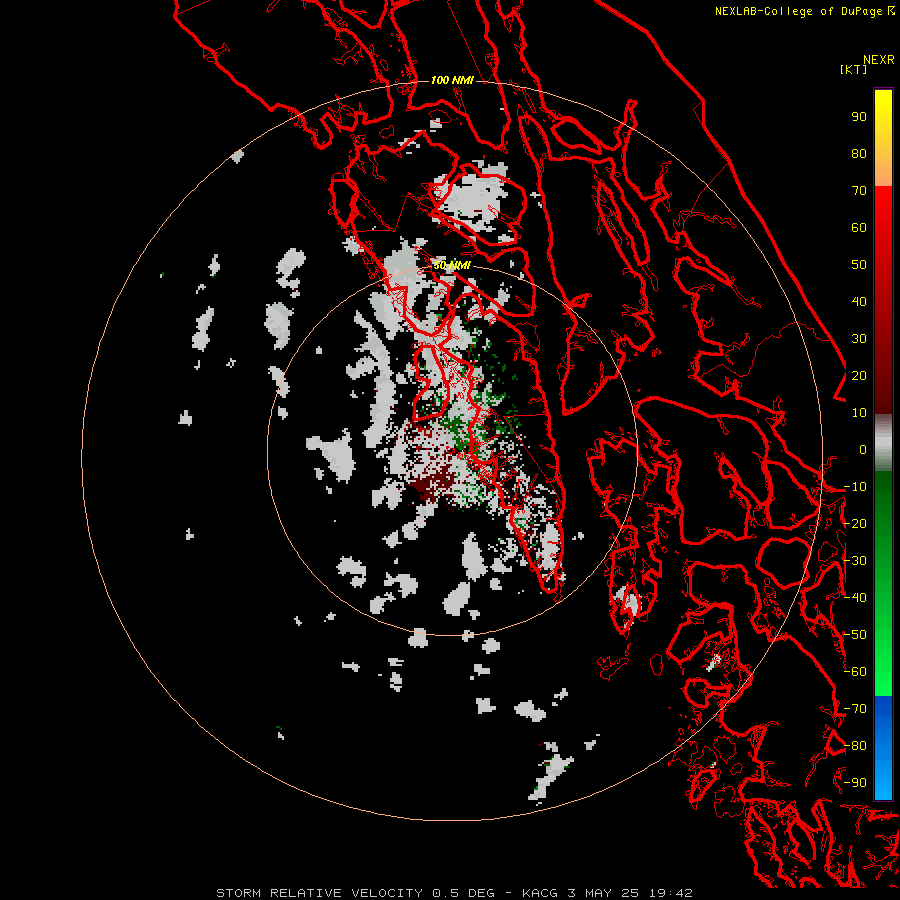The height and width of the screenshot is (900, 900).
Task: Click the "NEXLAB-College of DuPage" header text
Action: (798, 11)
